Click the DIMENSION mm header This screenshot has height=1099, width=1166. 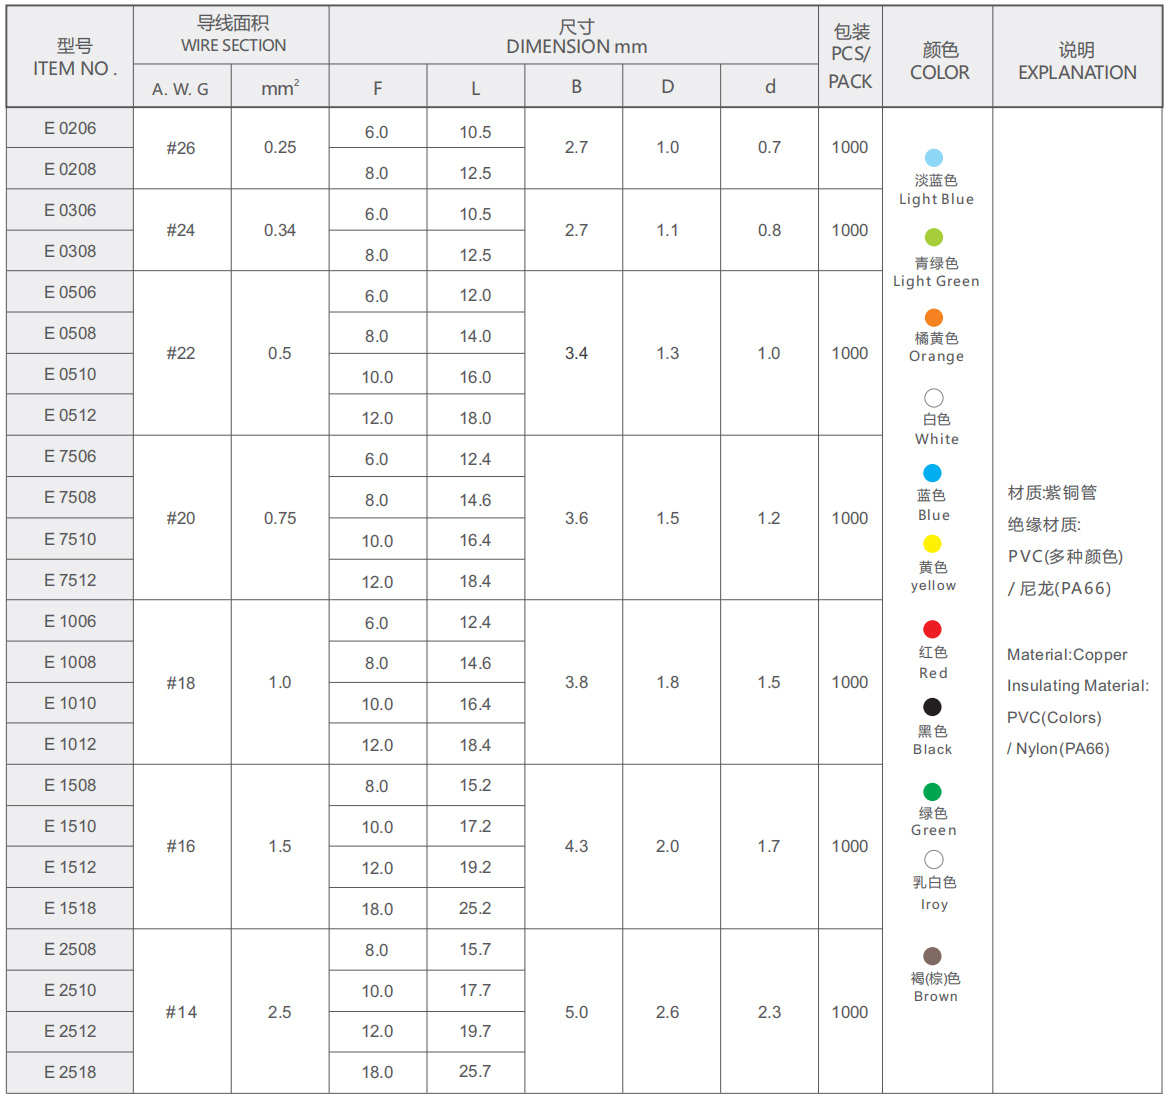click(574, 35)
